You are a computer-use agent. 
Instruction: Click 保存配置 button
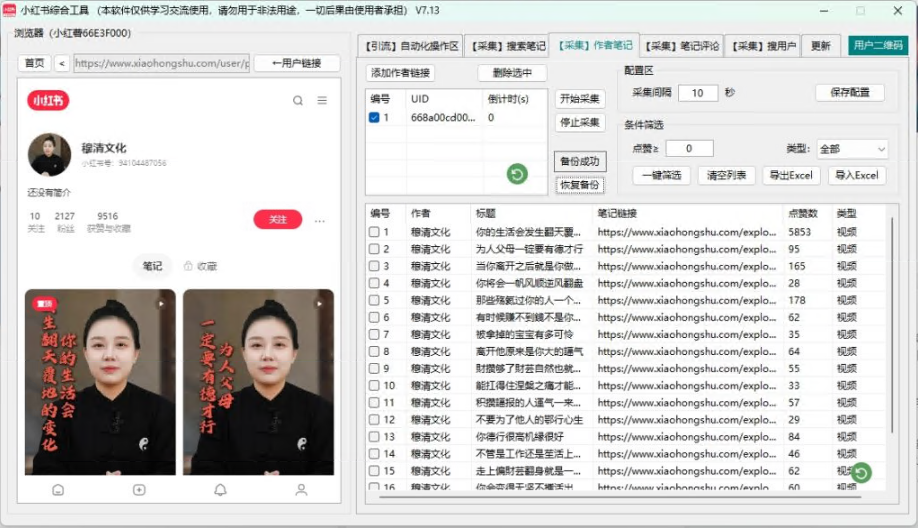pyautogui.click(x=850, y=92)
